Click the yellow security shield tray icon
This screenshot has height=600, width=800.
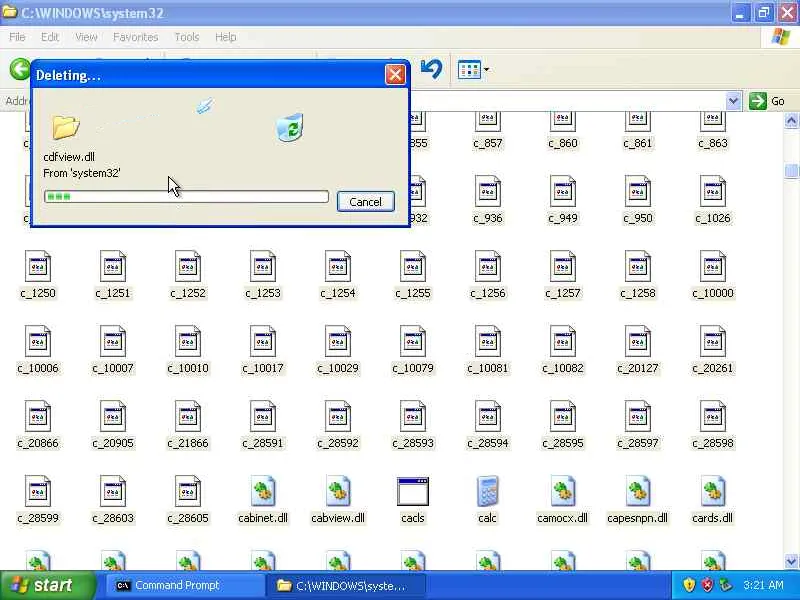[x=689, y=585]
